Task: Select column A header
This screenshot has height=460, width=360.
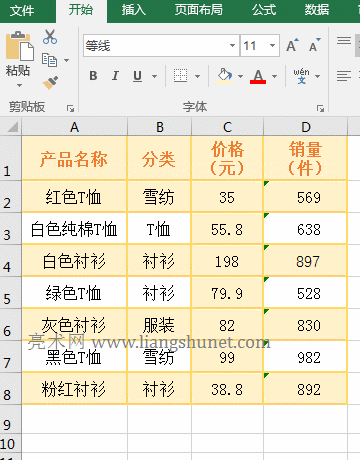Action: click(74, 127)
